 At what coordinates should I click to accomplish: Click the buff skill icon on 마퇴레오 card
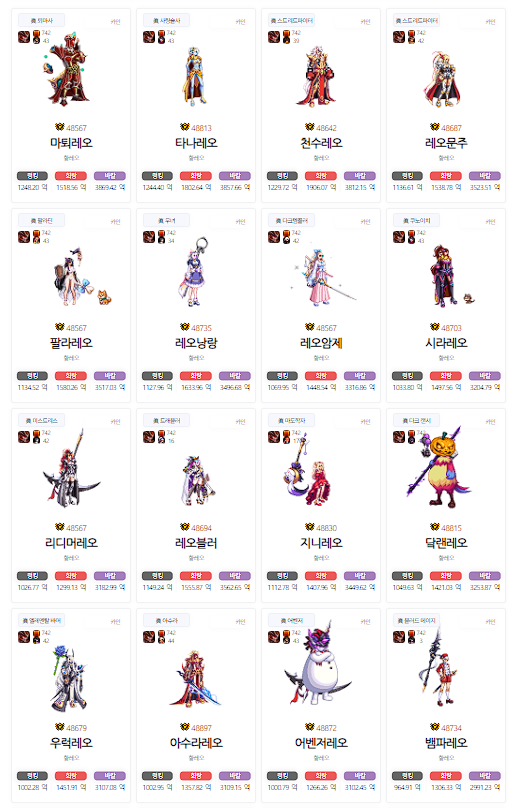pos(24,37)
